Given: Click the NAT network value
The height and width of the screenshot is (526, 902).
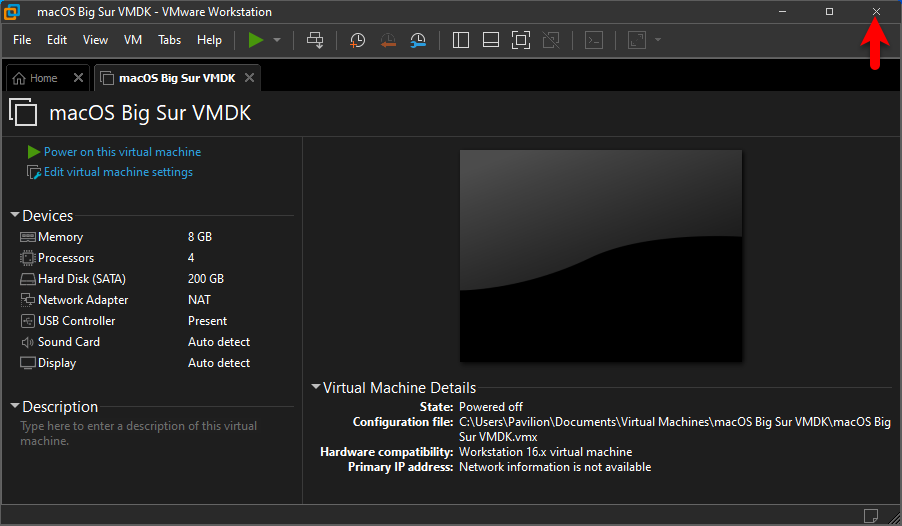Looking at the screenshot, I should click(199, 300).
